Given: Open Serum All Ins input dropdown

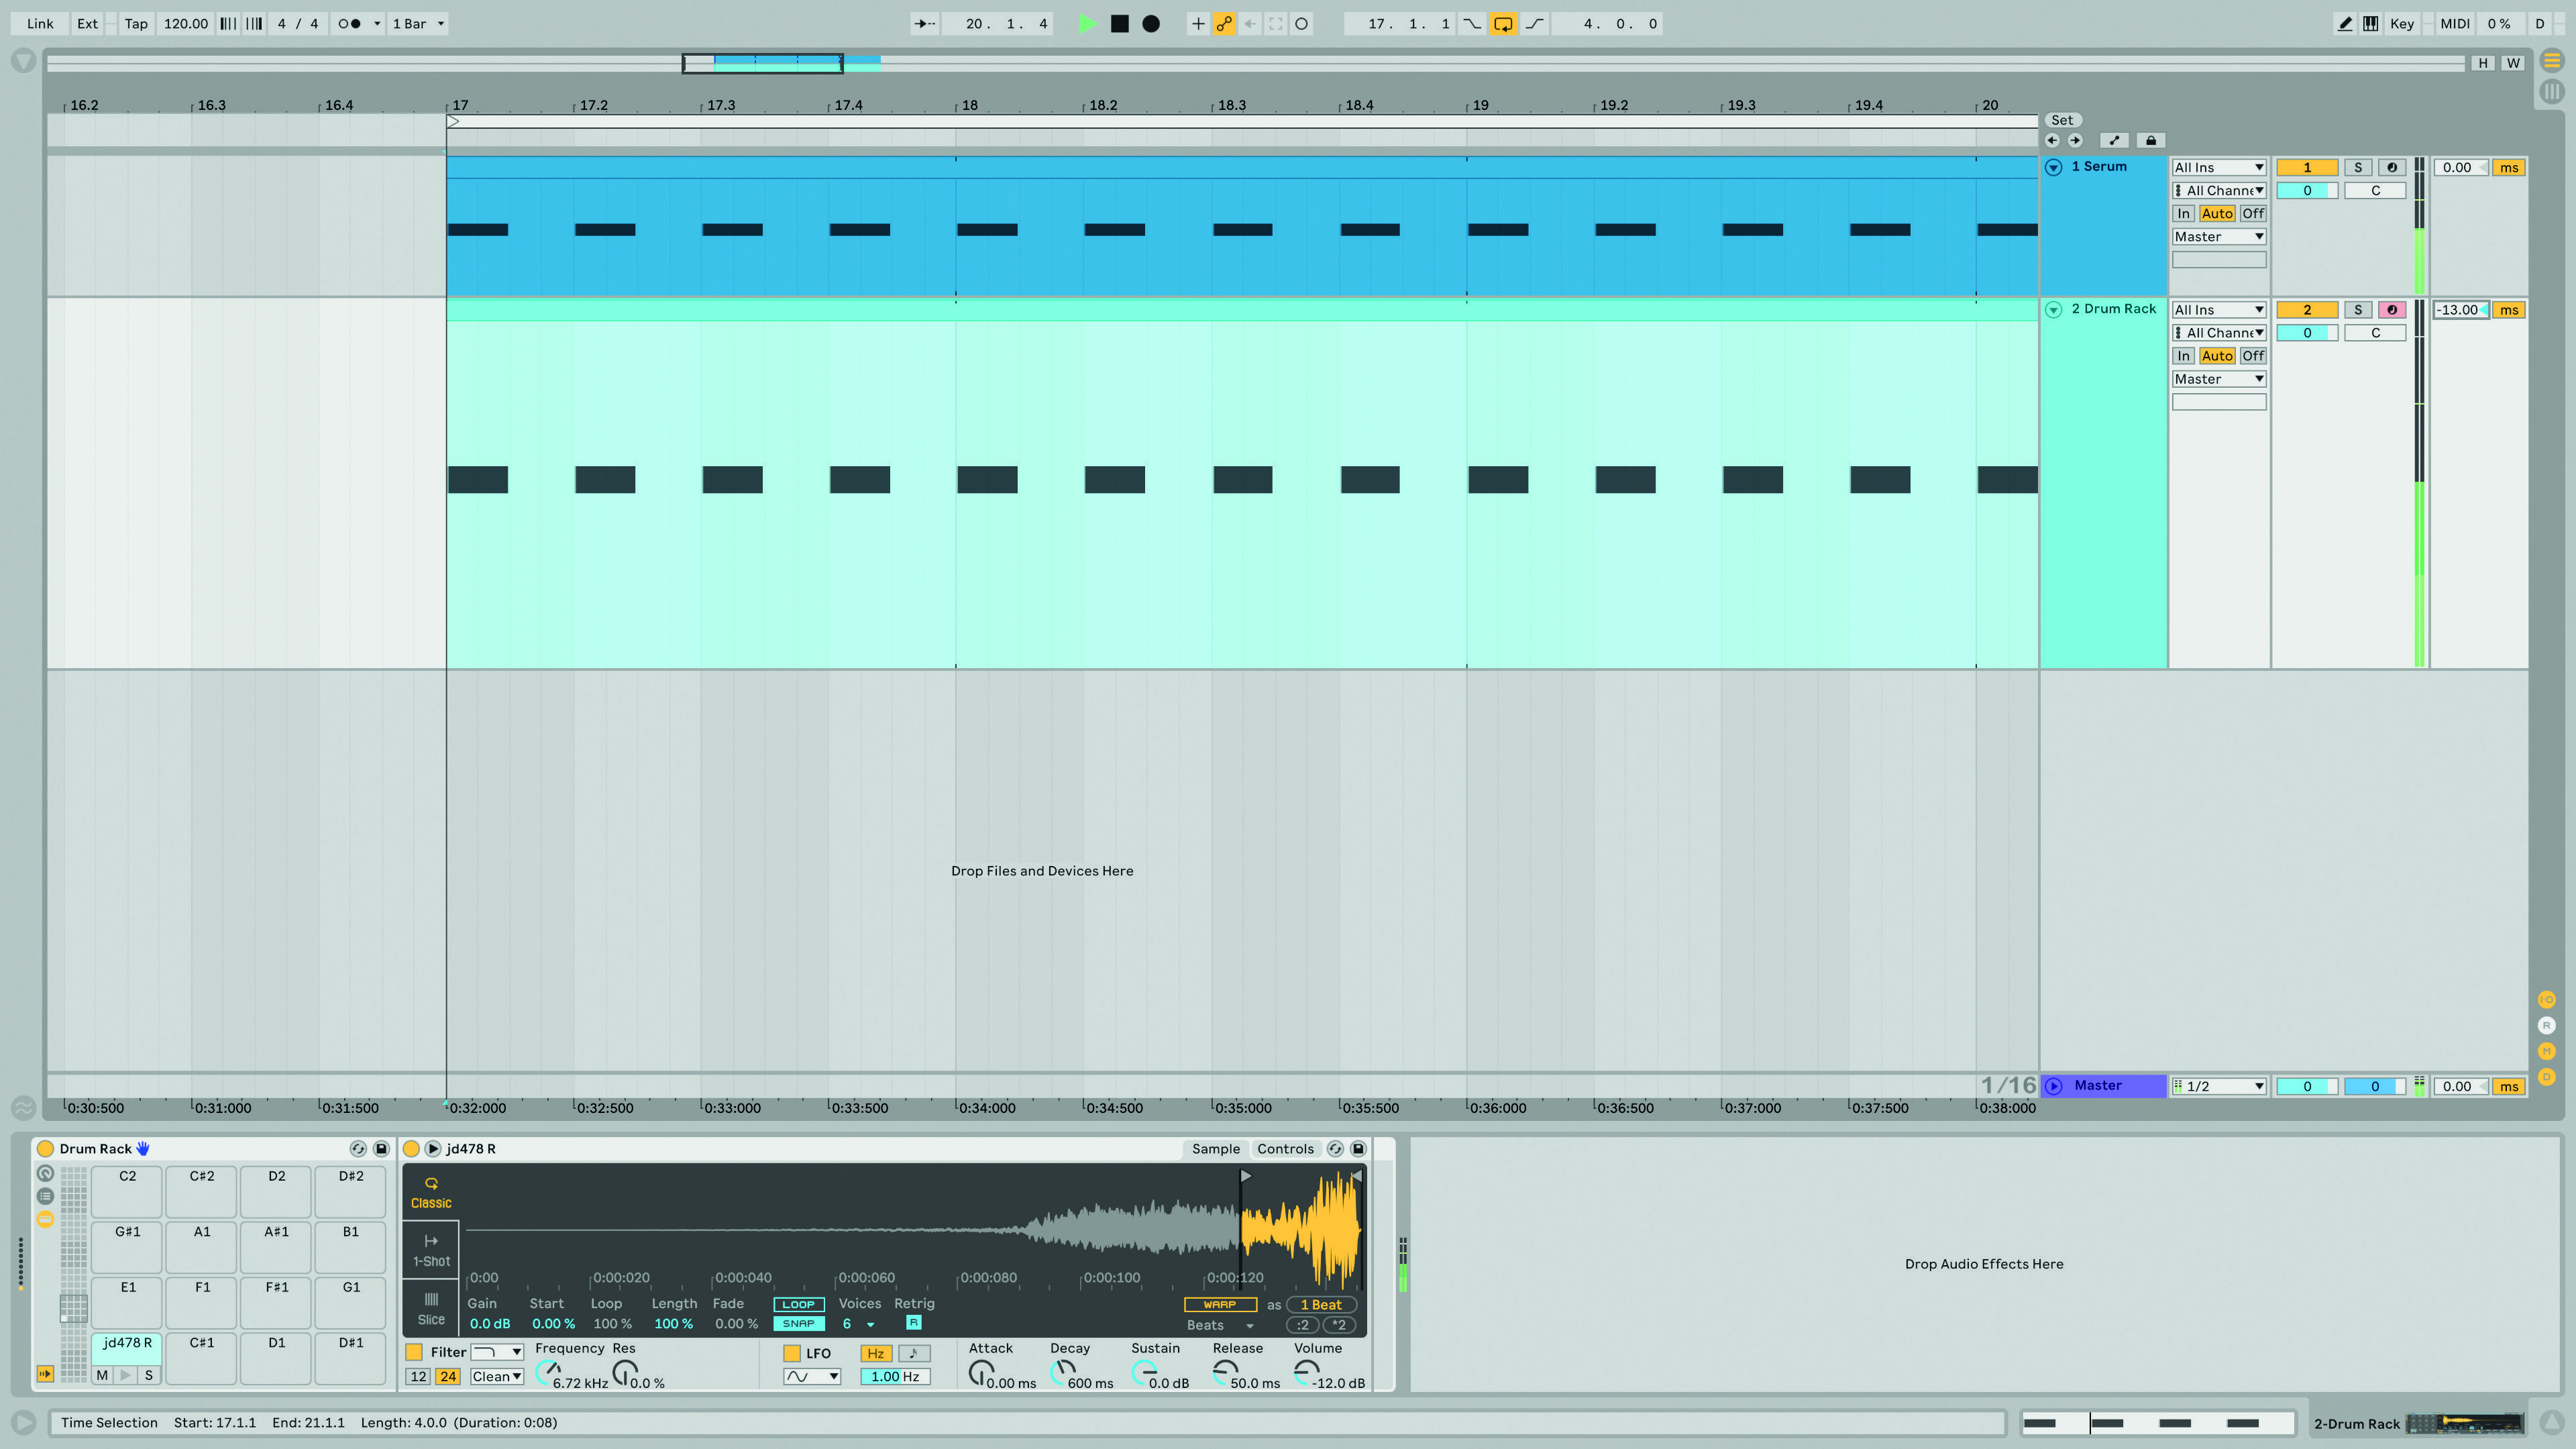Looking at the screenshot, I should [2218, 168].
